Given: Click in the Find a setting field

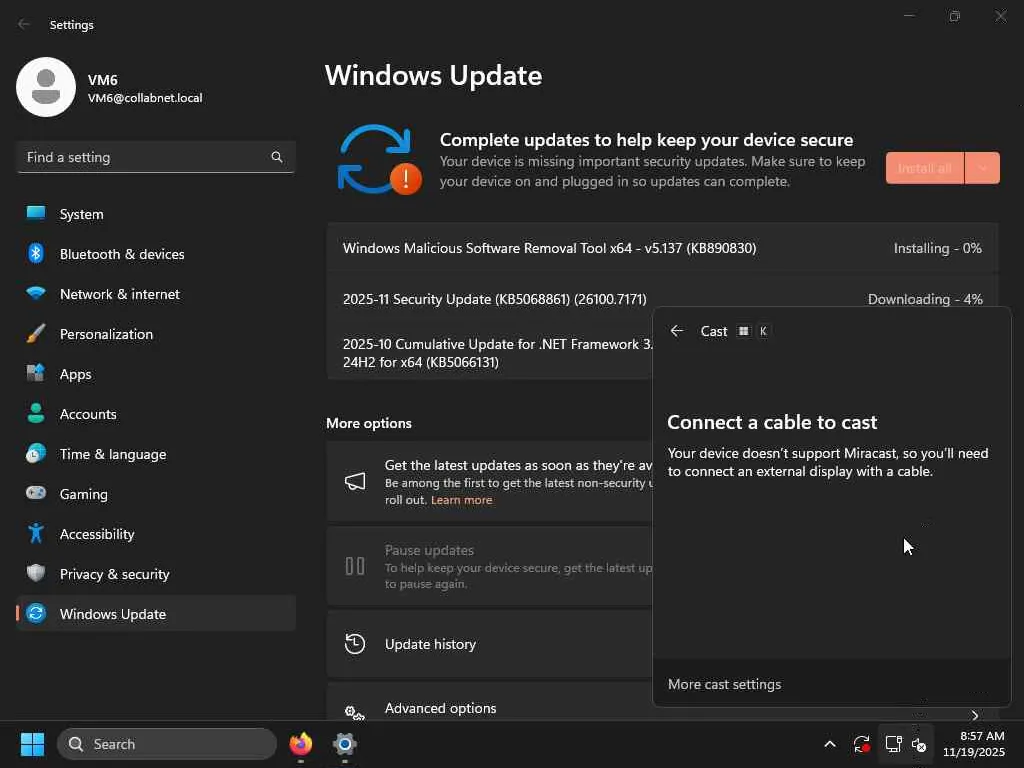Looking at the screenshot, I should tap(155, 157).
